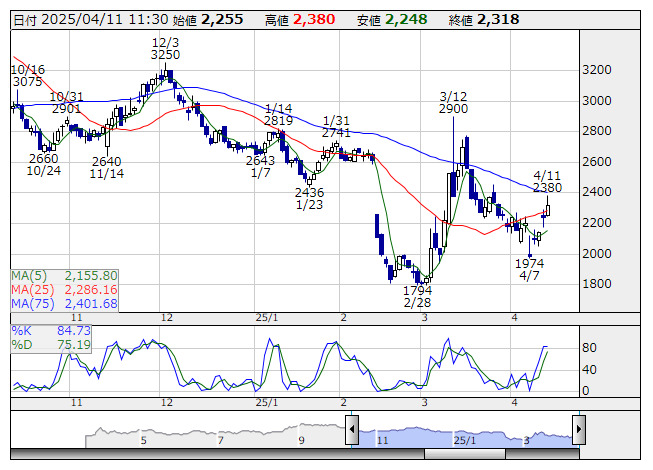Click the left range handle arrow
Screen dimensions: 653x470
(352, 429)
